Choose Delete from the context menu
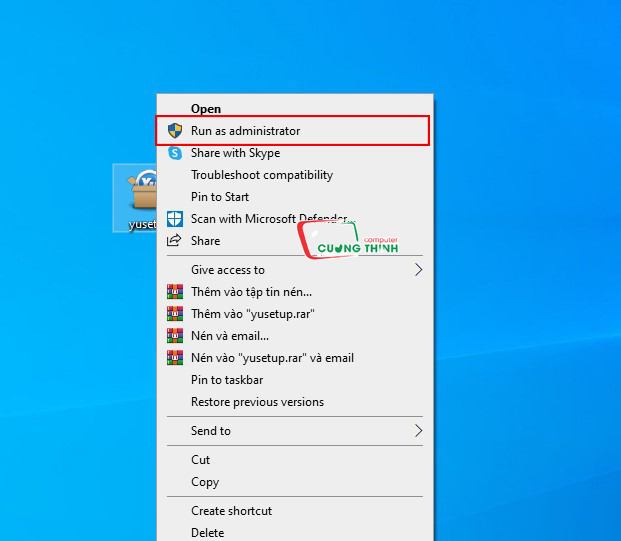The width and height of the screenshot is (621, 541). pos(295,533)
